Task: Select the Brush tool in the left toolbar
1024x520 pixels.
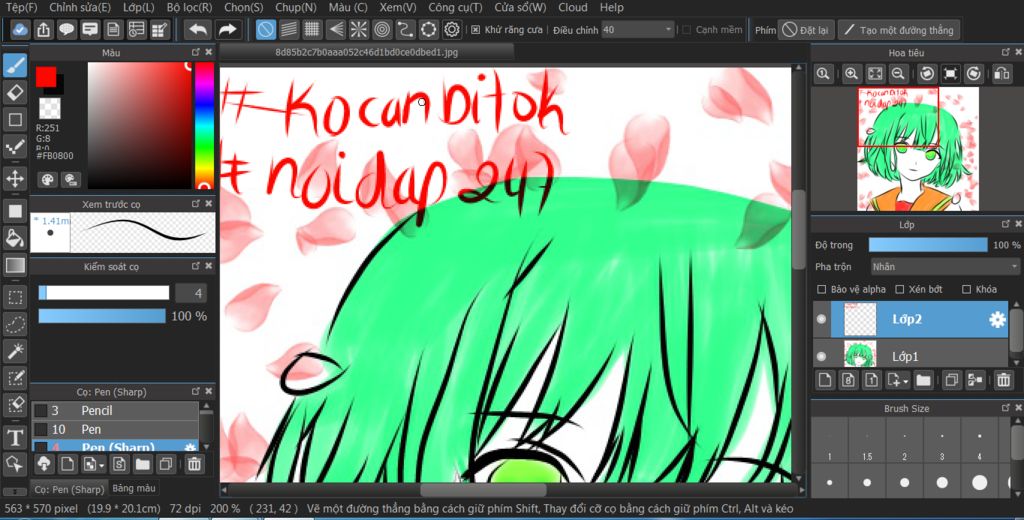Action: click(15, 65)
